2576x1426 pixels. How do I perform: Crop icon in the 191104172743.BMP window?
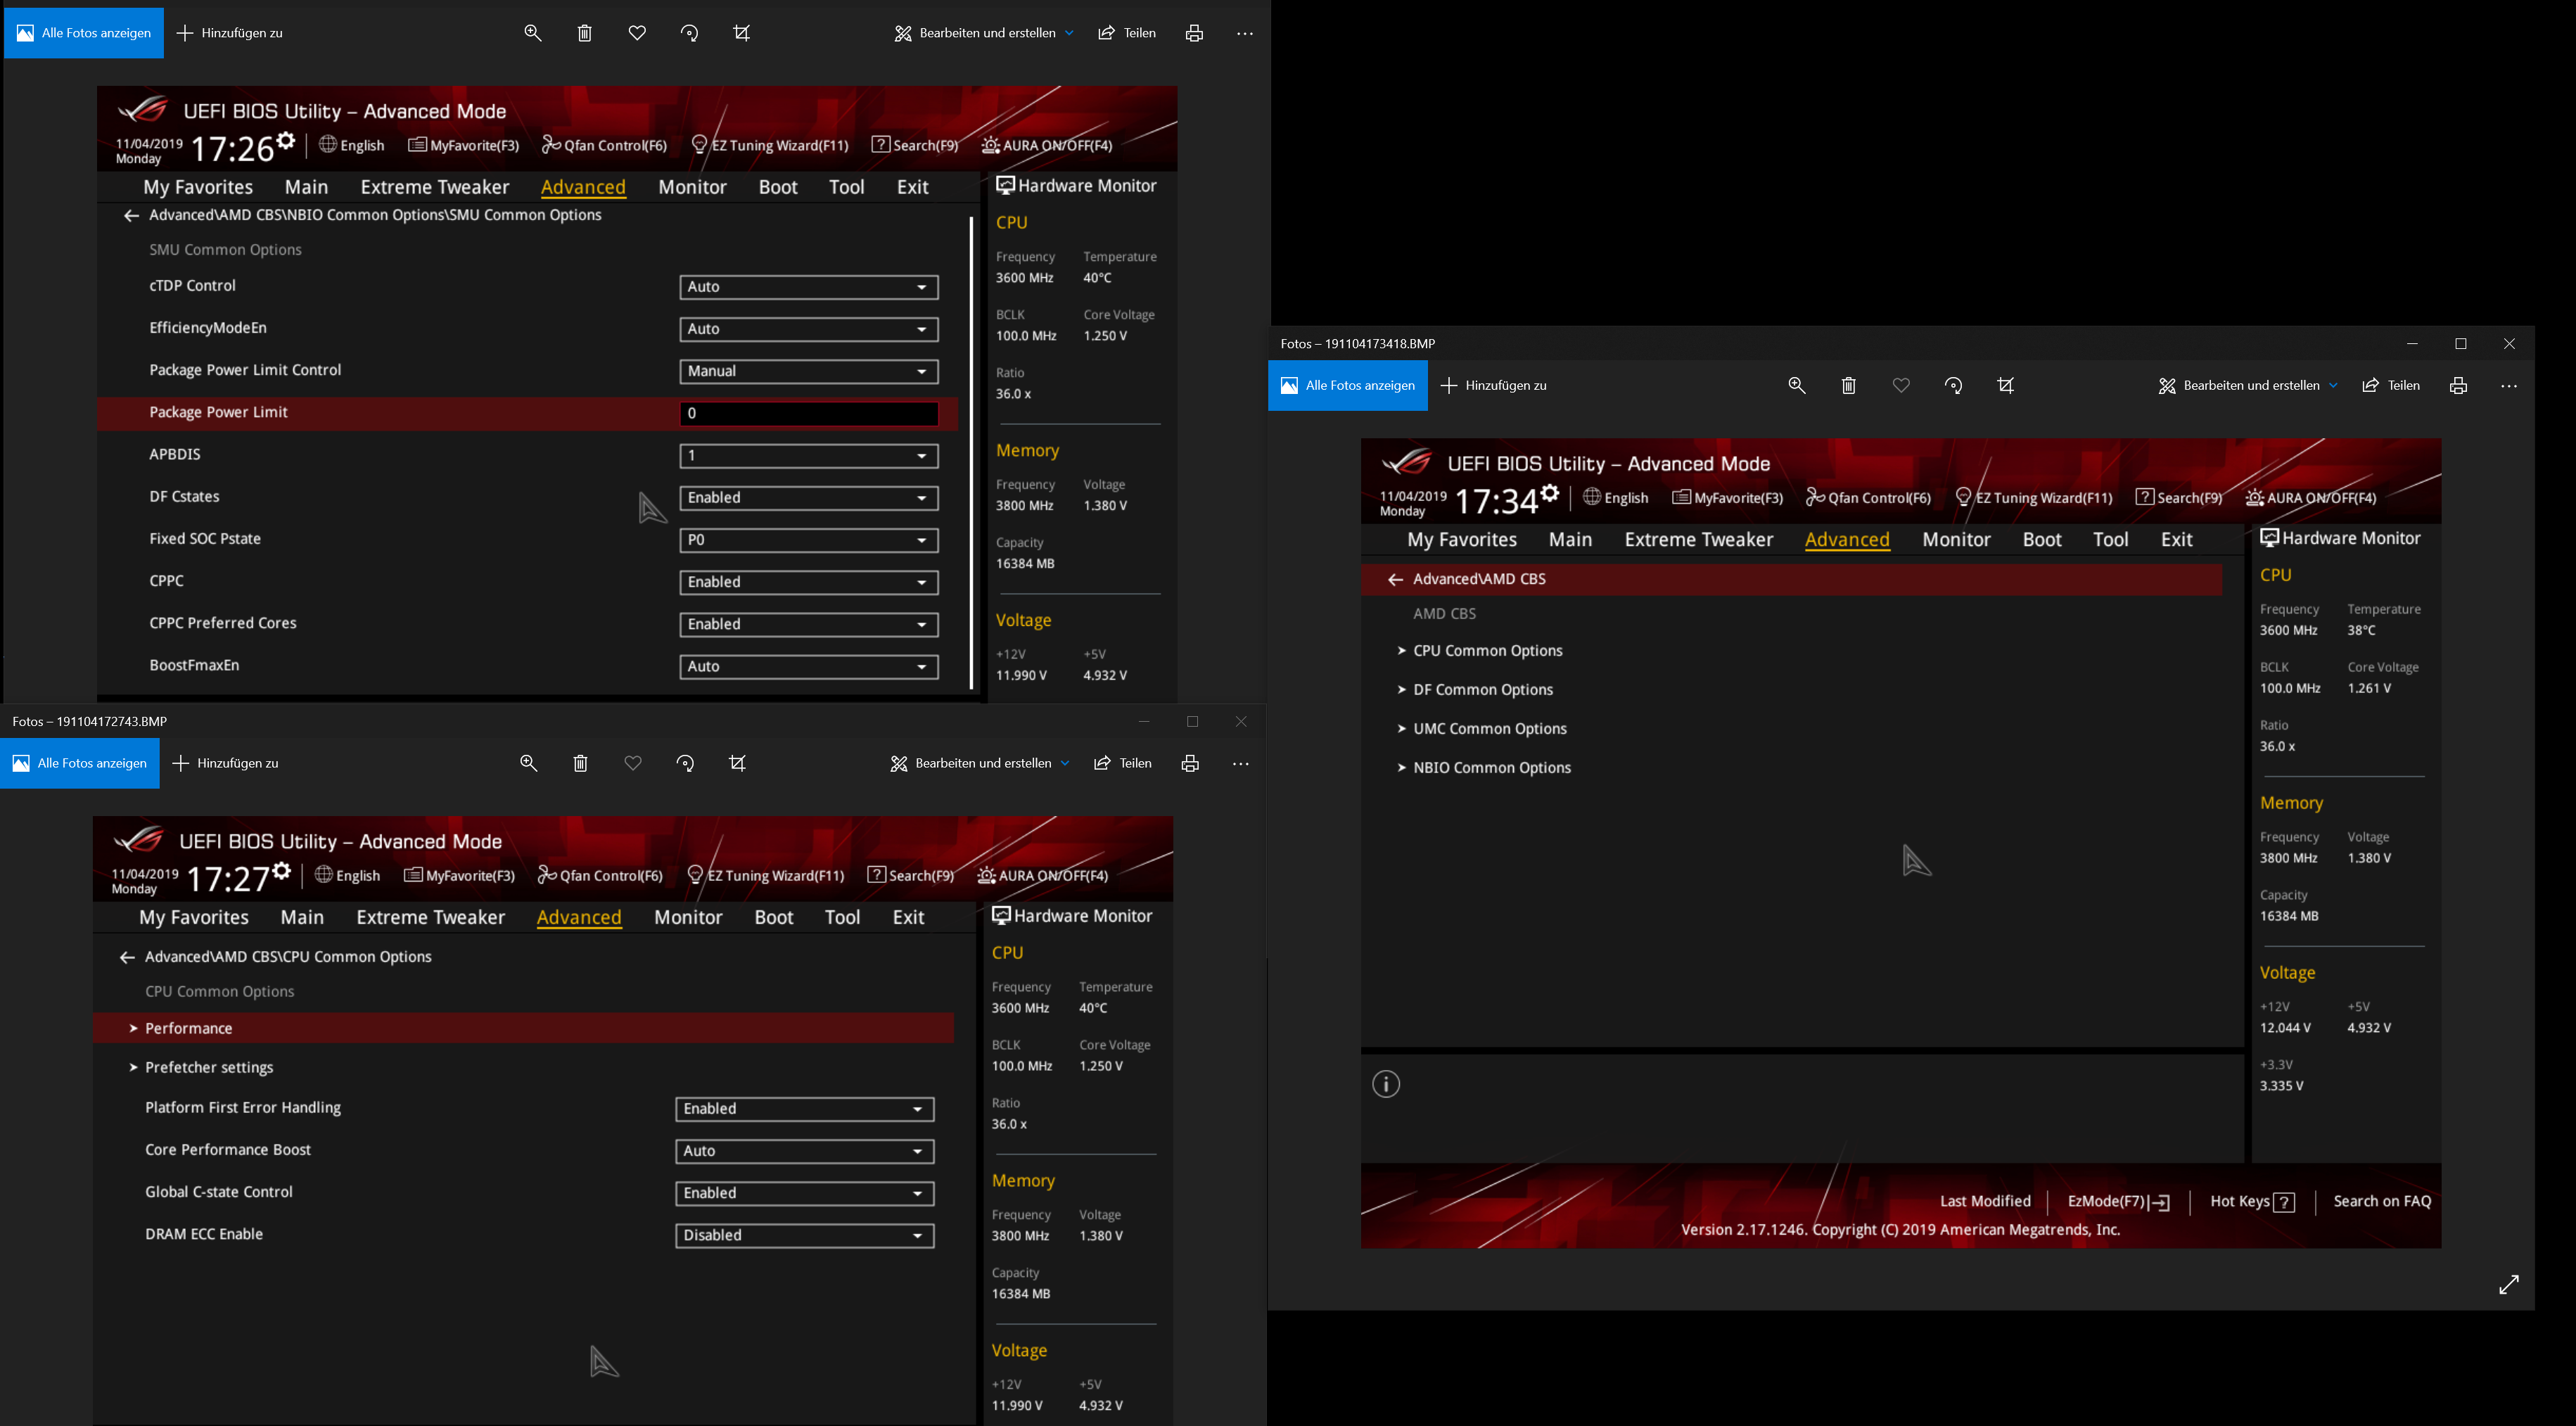click(x=737, y=763)
